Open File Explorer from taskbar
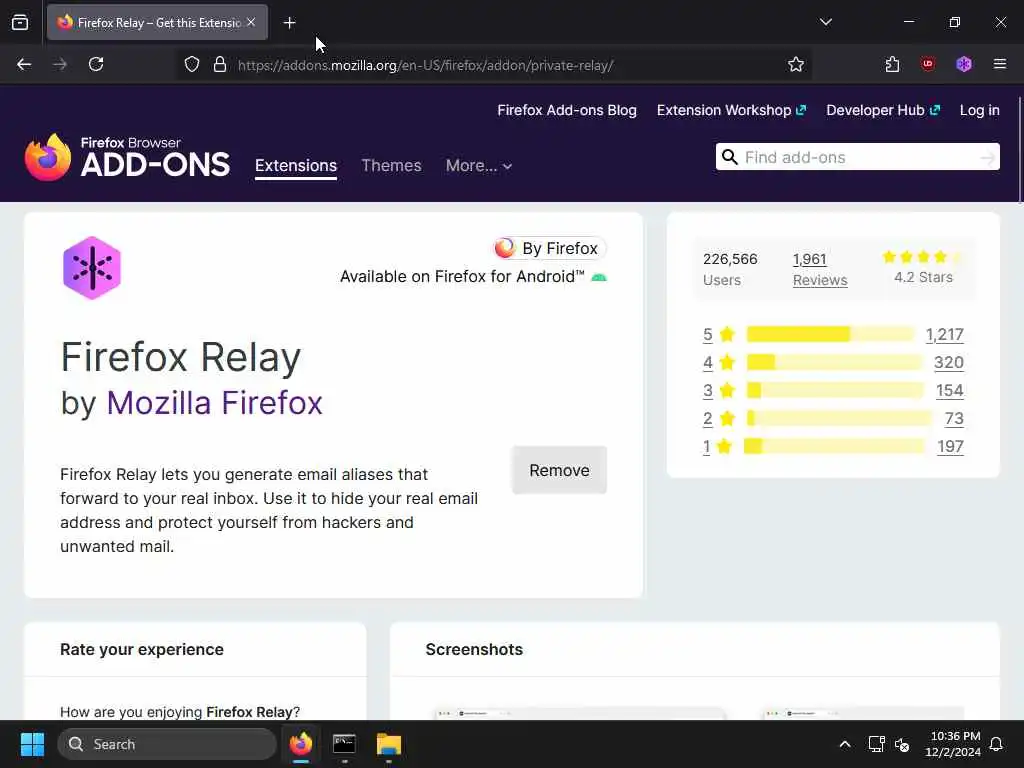The height and width of the screenshot is (768, 1024). pos(389,744)
